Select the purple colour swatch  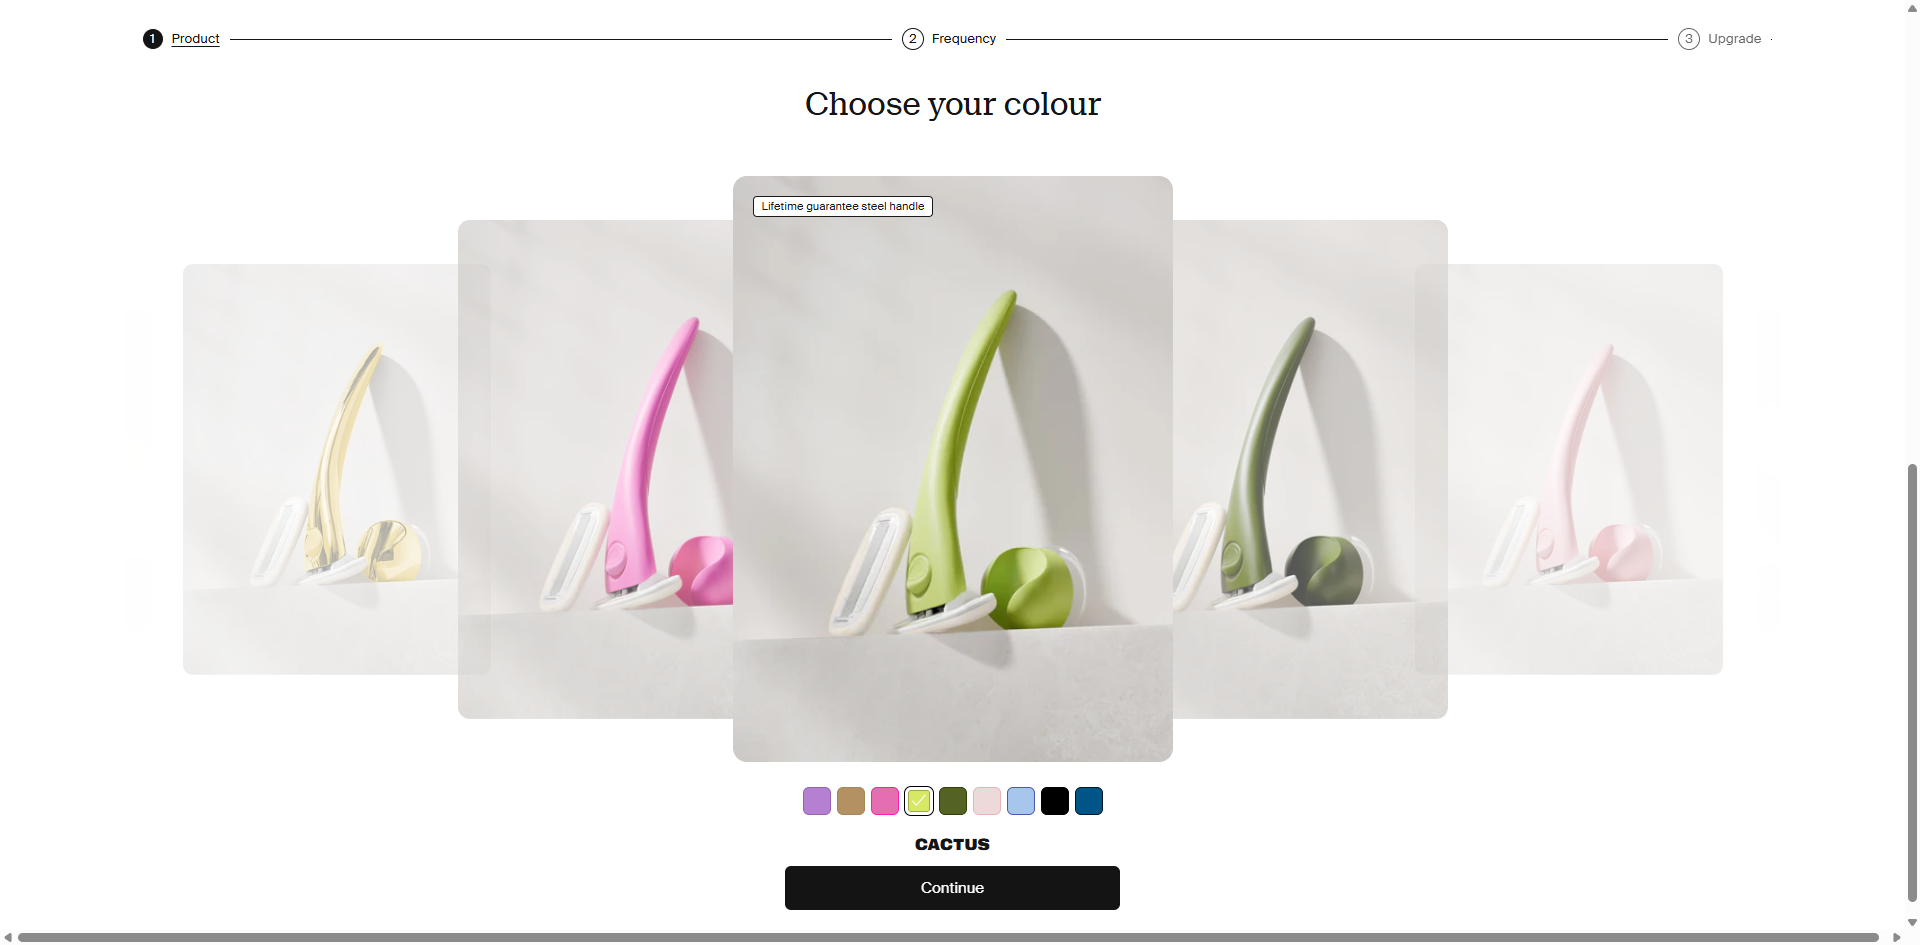pyautogui.click(x=817, y=801)
